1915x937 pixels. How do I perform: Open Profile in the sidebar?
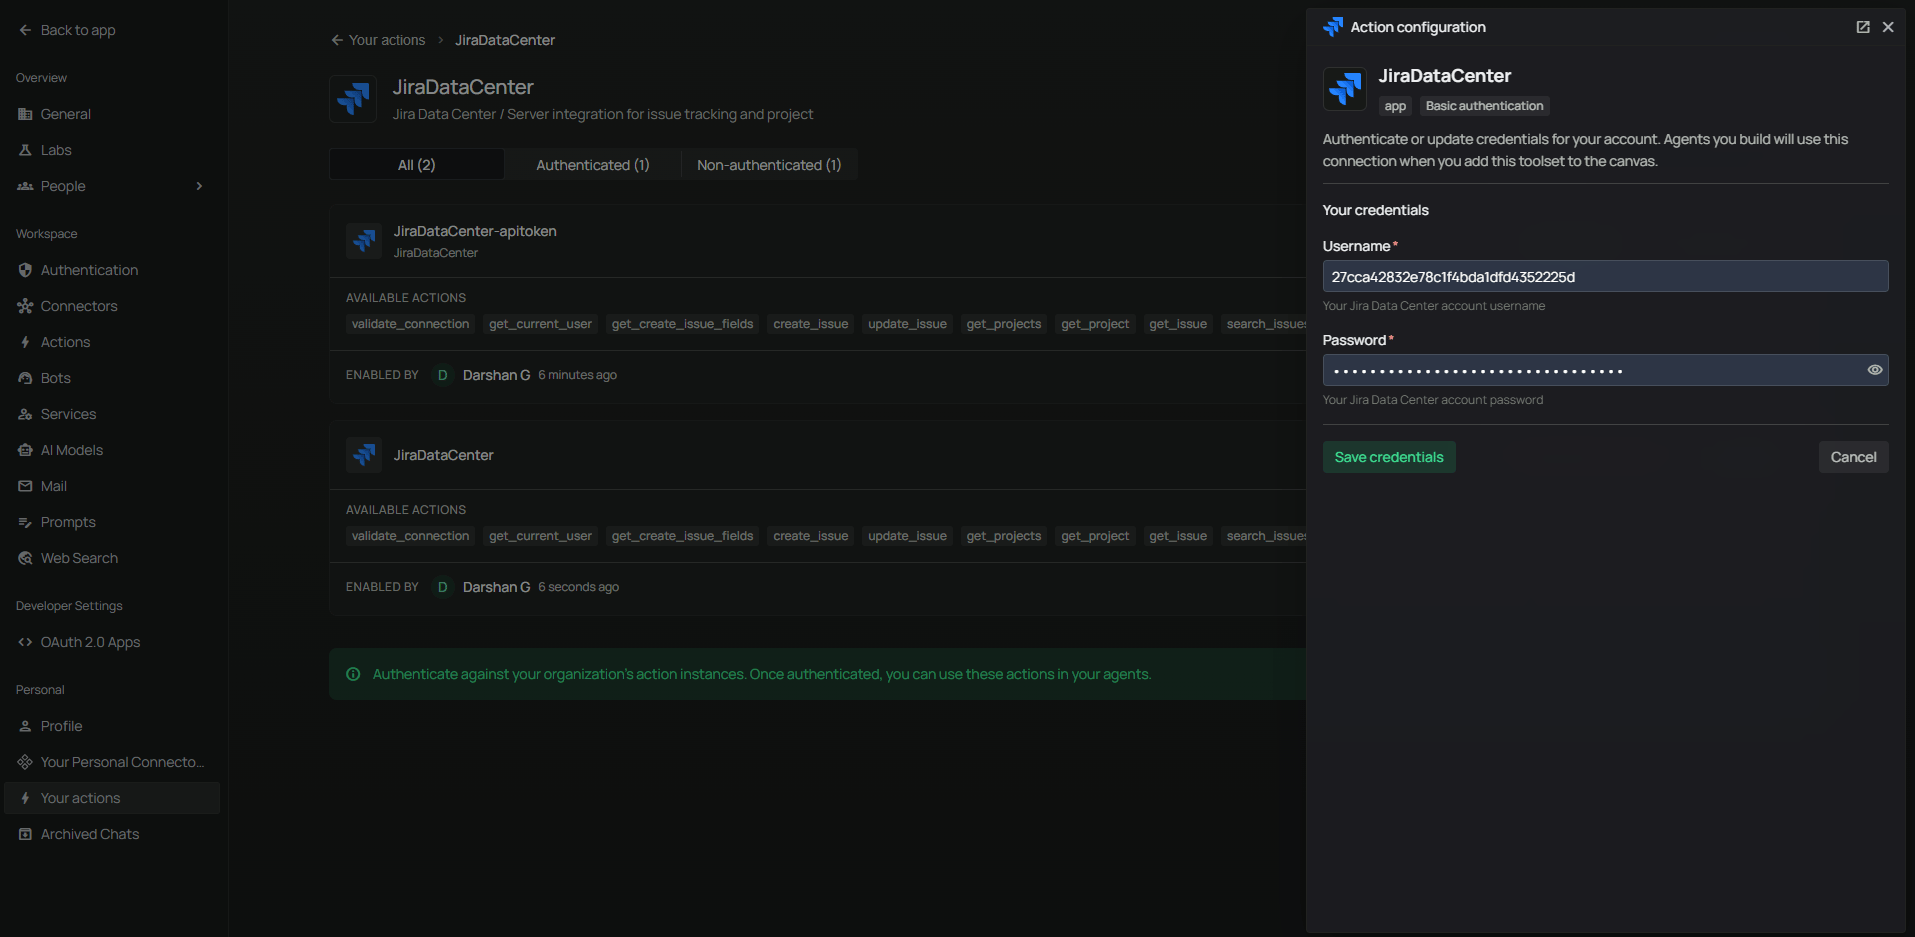pyautogui.click(x=112, y=726)
